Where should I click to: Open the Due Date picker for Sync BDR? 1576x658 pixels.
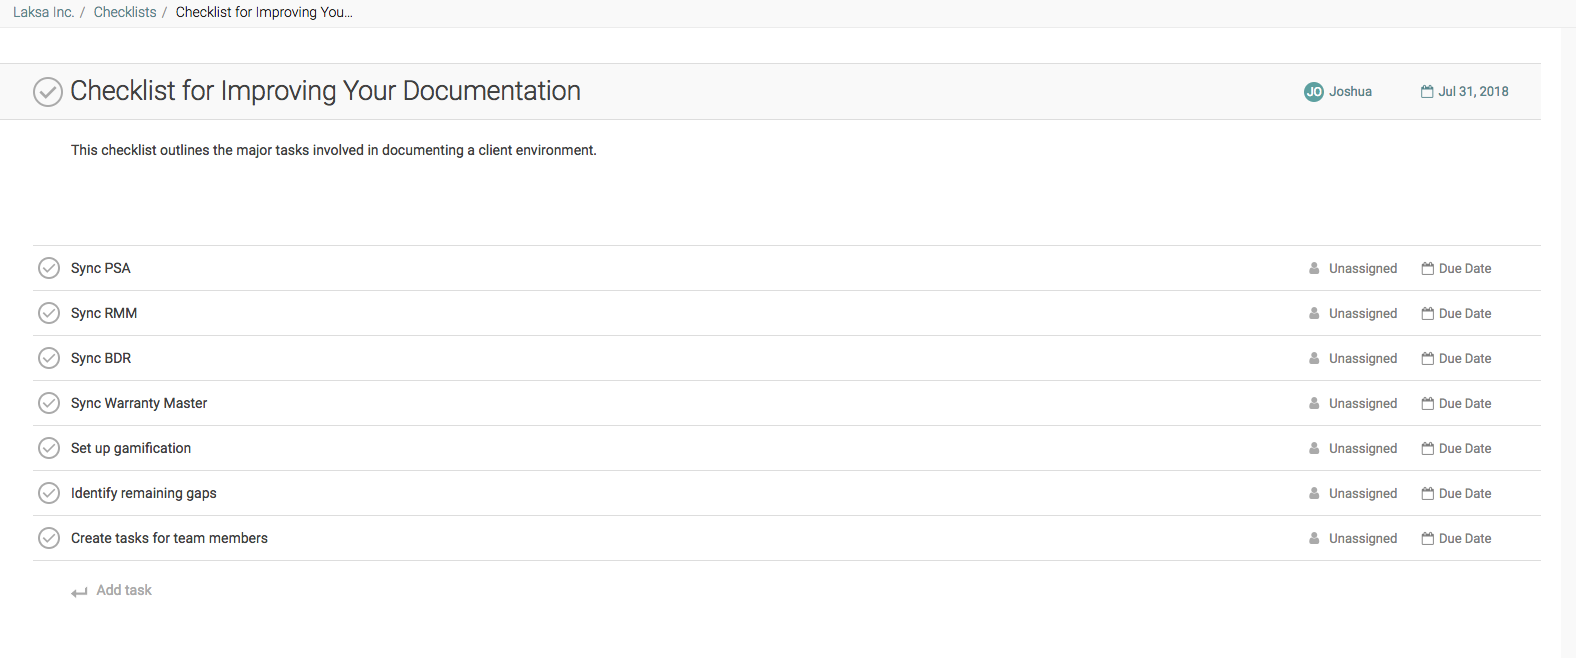pyautogui.click(x=1464, y=358)
